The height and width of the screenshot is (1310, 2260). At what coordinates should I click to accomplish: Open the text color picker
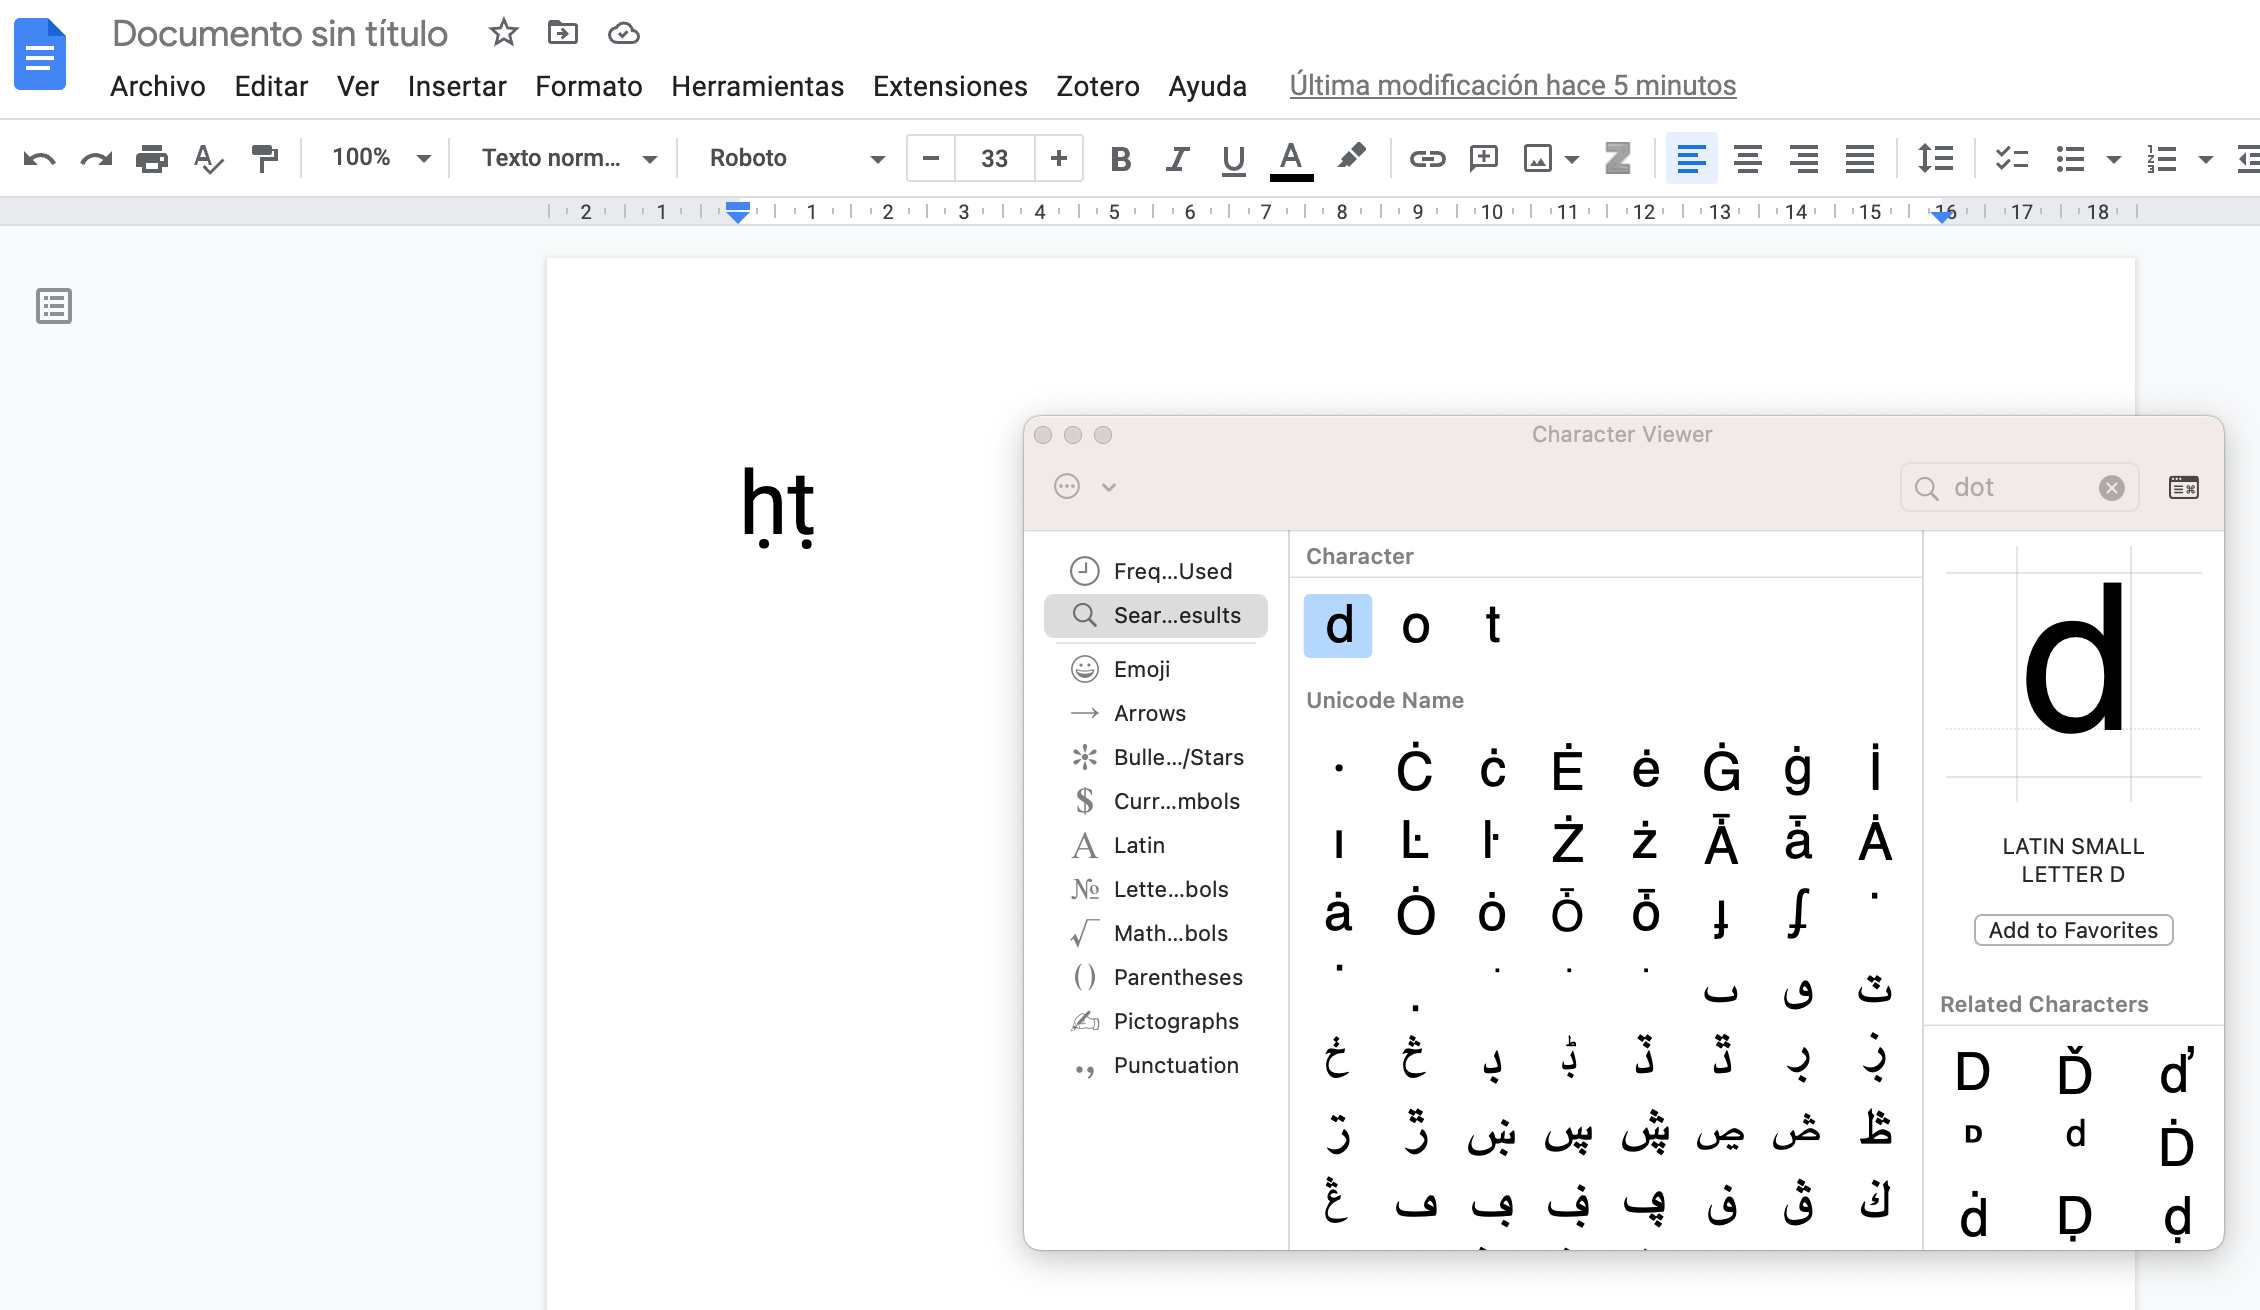1291,160
